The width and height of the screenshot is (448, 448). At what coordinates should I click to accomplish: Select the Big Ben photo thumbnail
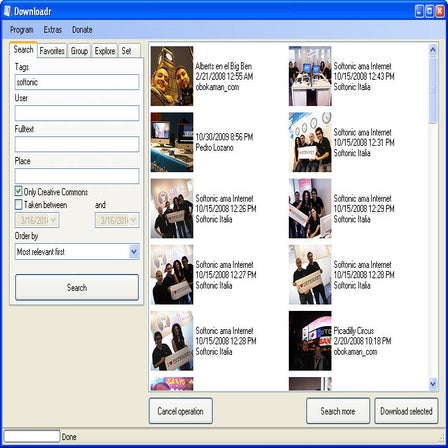point(172,76)
